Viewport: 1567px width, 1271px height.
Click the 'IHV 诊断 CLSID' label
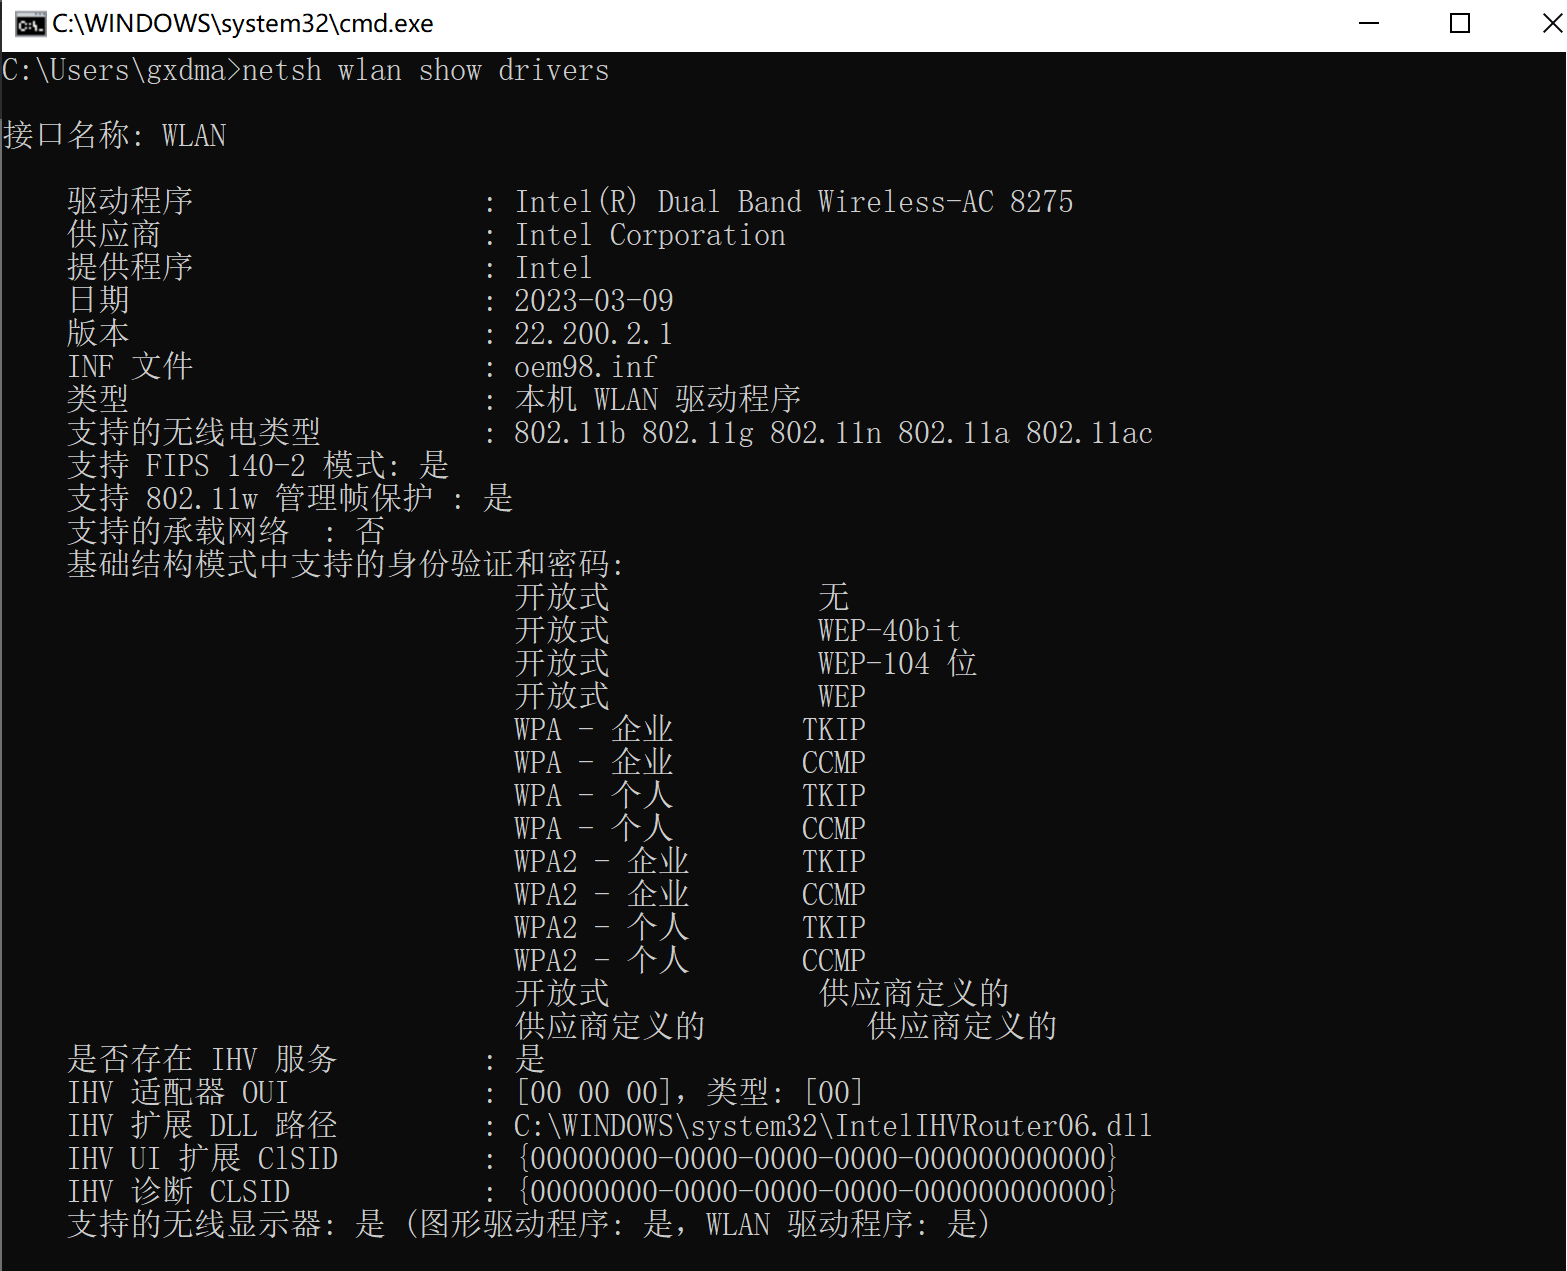click(178, 1191)
